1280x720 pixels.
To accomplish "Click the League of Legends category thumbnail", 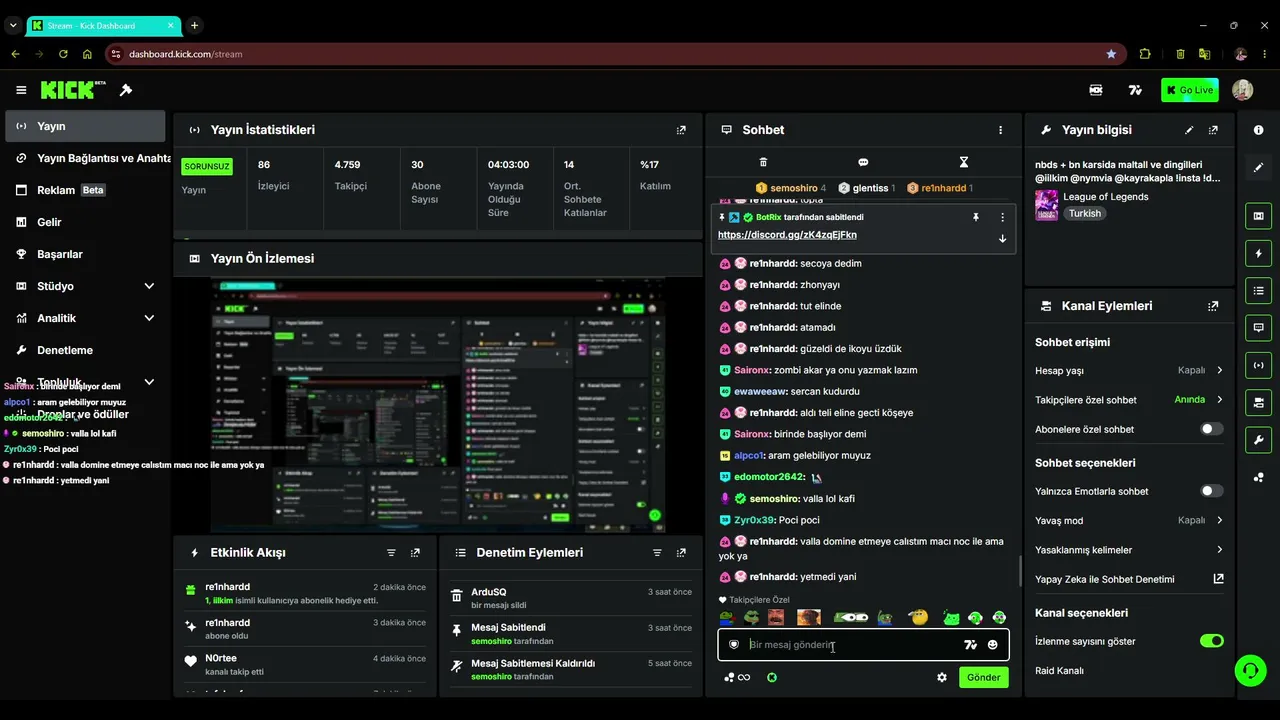I will coord(1046,205).
